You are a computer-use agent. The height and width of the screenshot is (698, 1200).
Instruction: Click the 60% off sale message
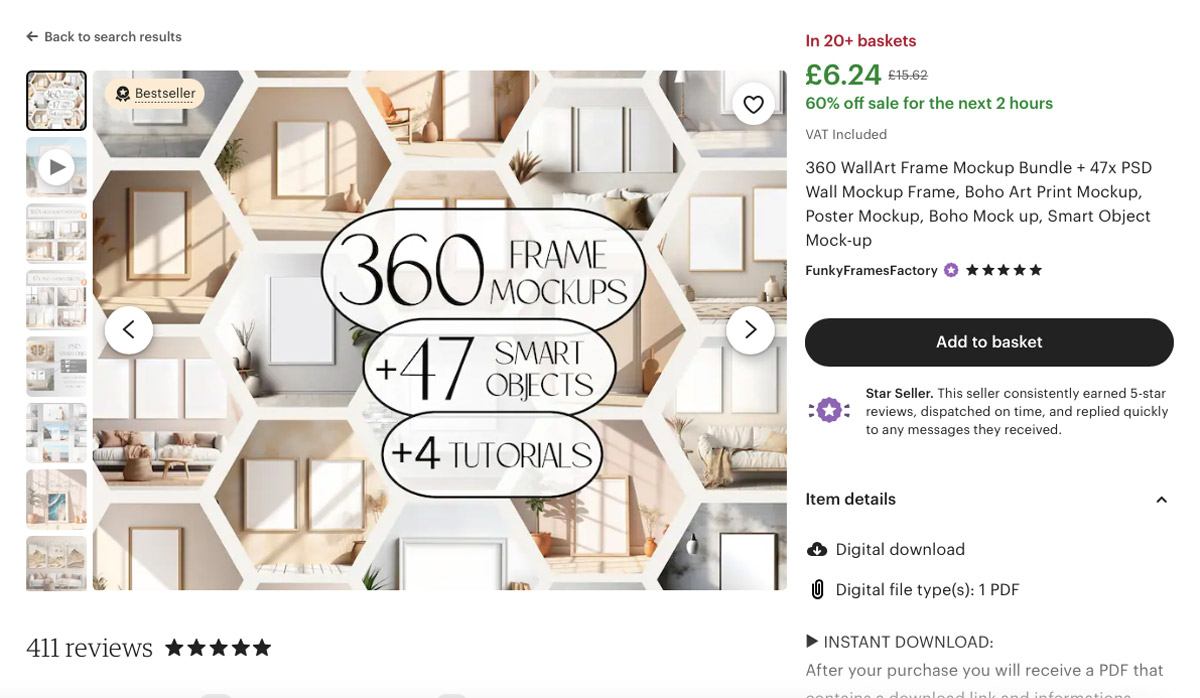(928, 102)
